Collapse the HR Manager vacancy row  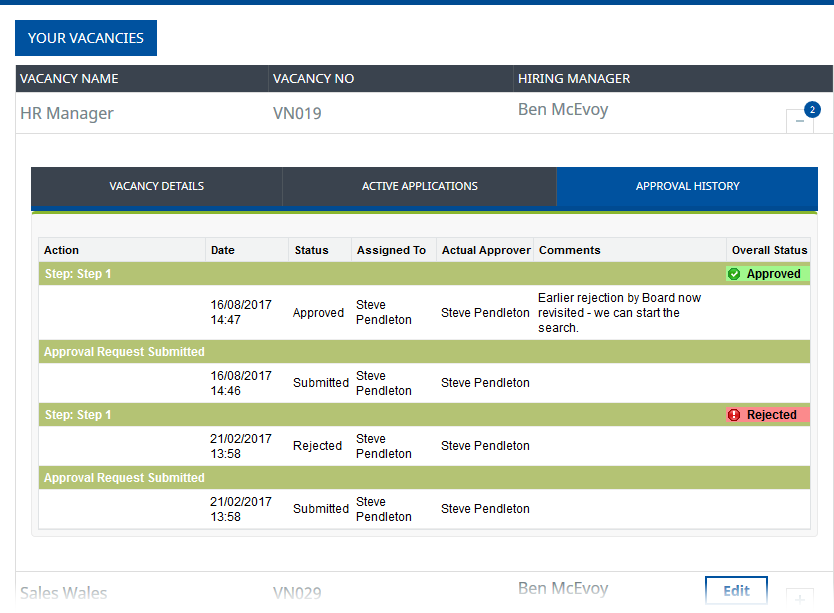(800, 121)
